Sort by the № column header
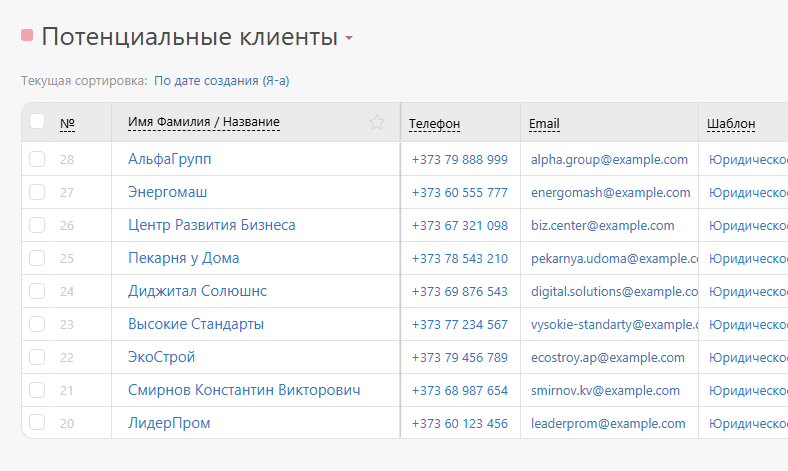The width and height of the screenshot is (788, 471). [x=67, y=124]
